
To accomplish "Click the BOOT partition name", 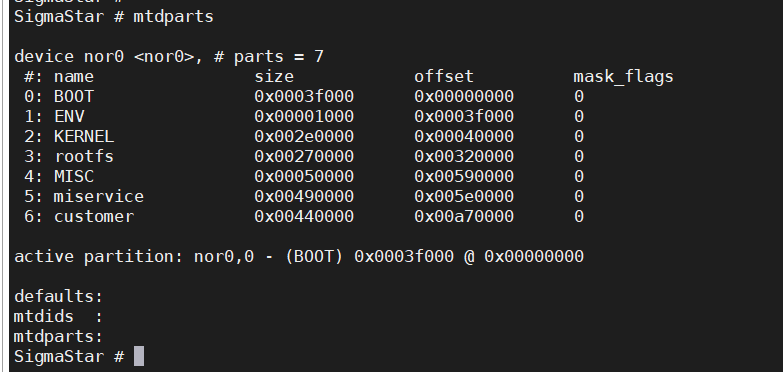I will pyautogui.click(x=74, y=96).
